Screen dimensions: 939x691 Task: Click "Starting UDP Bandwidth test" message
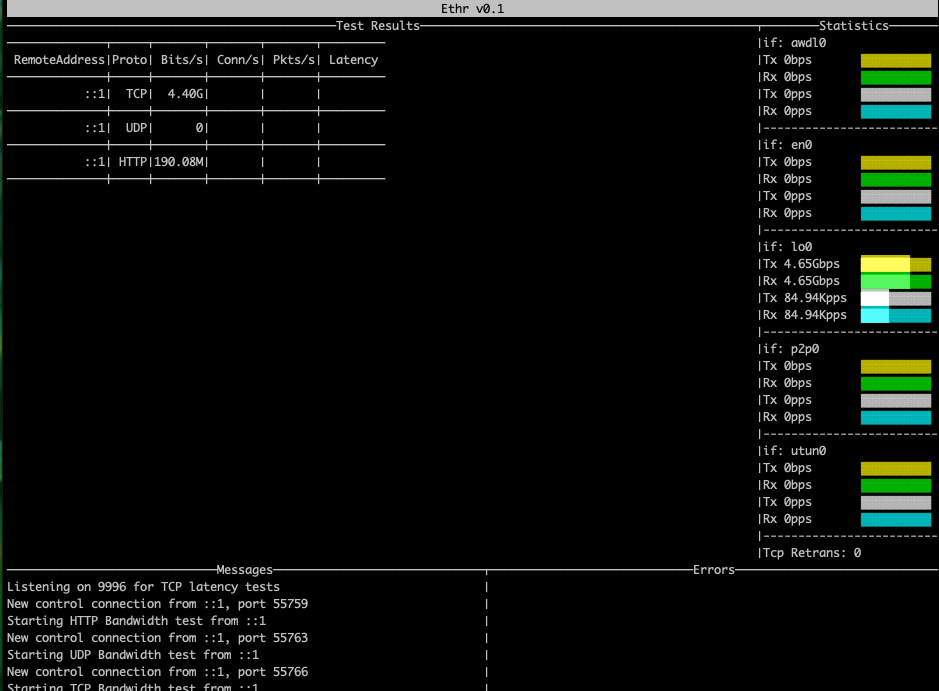click(x=133, y=654)
